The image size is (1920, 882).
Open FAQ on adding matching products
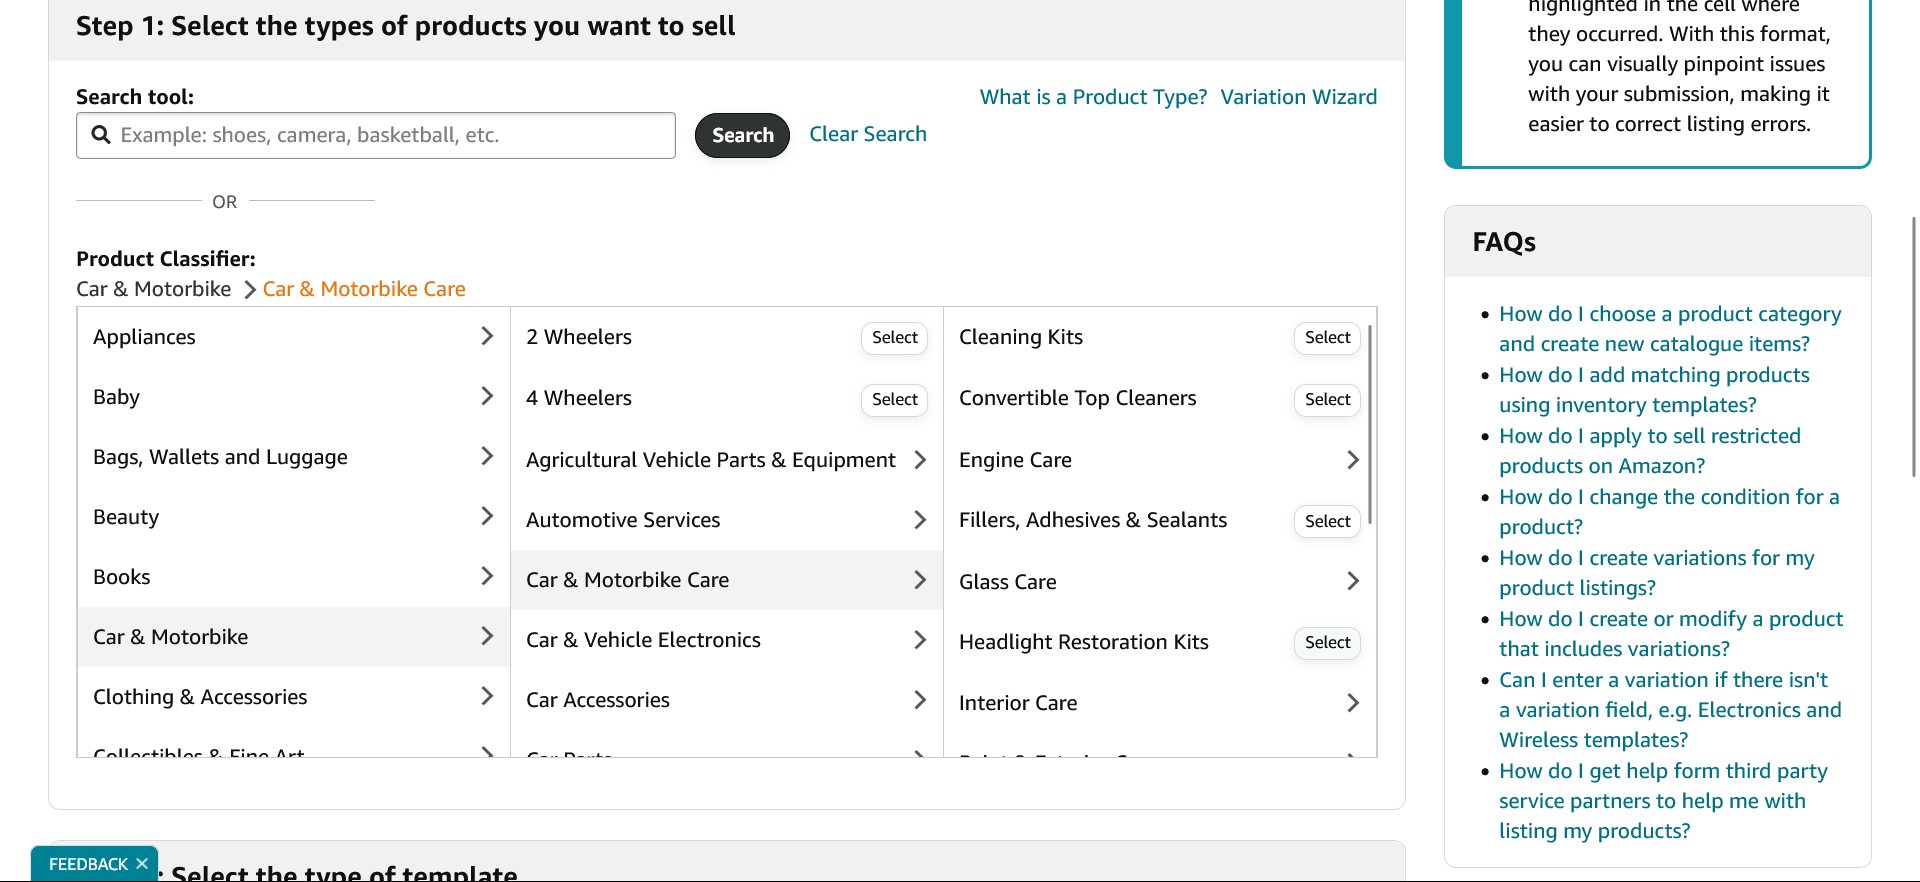click(x=1654, y=390)
